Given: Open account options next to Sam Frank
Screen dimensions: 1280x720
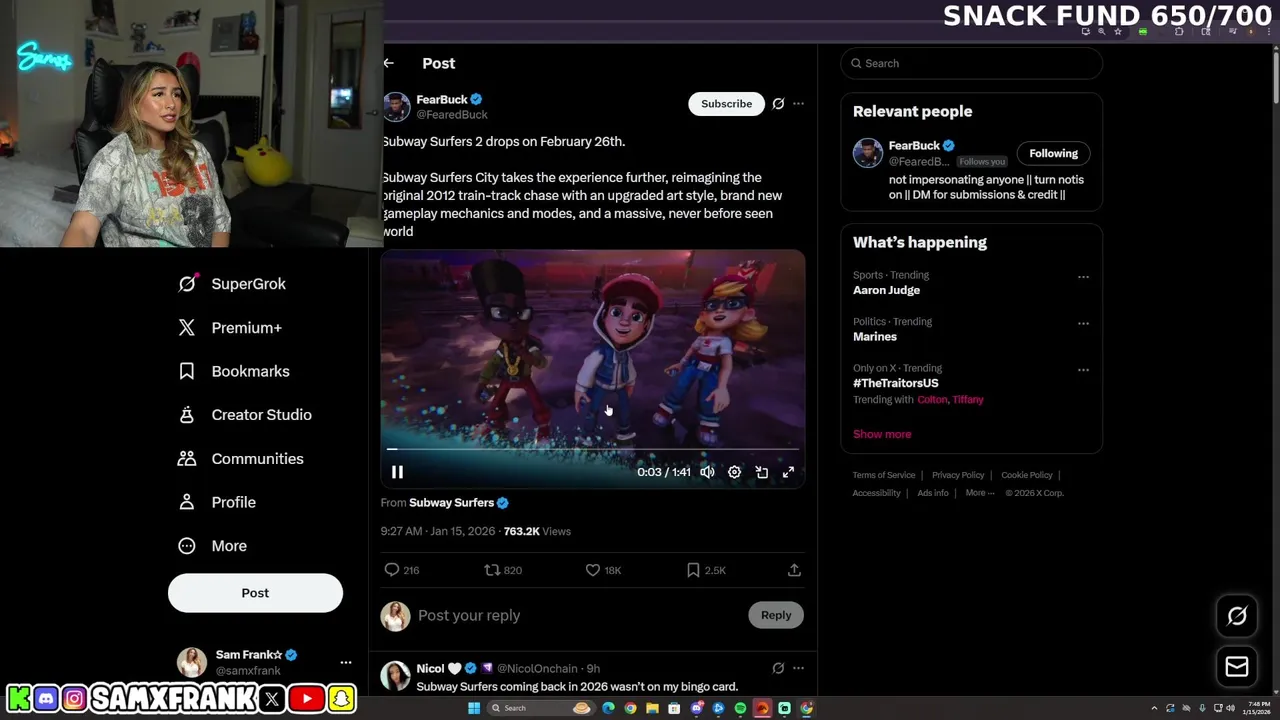Looking at the screenshot, I should coord(346,662).
